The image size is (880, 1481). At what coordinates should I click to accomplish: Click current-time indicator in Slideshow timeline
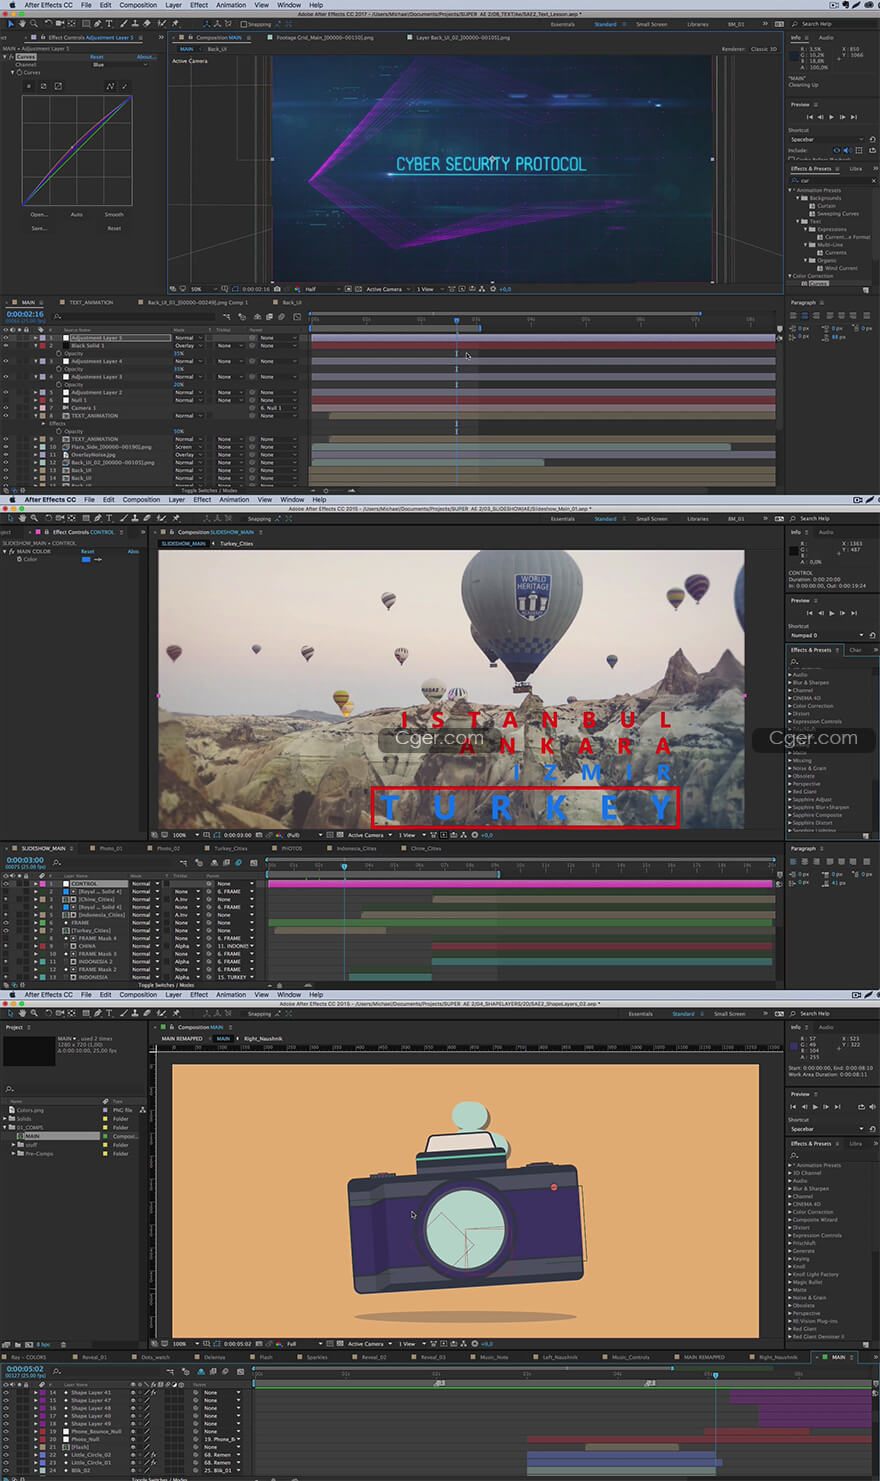(344, 866)
